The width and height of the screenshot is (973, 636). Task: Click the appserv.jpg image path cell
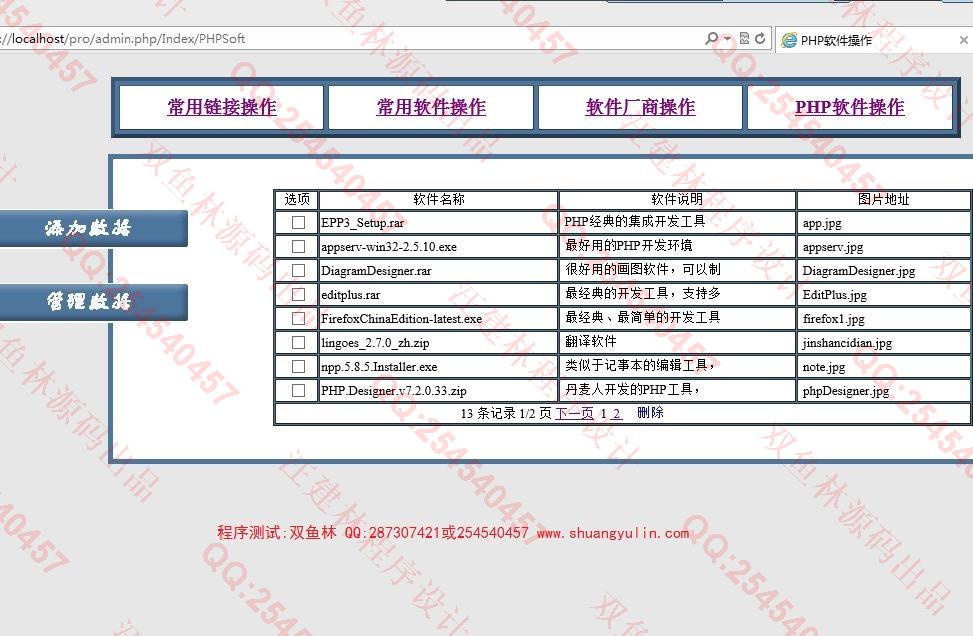pos(884,246)
